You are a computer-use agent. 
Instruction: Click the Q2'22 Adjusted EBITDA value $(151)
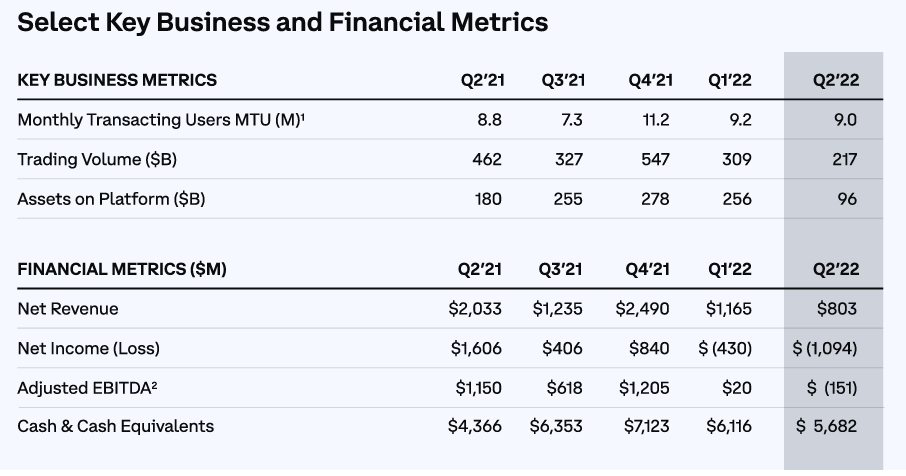pyautogui.click(x=825, y=387)
